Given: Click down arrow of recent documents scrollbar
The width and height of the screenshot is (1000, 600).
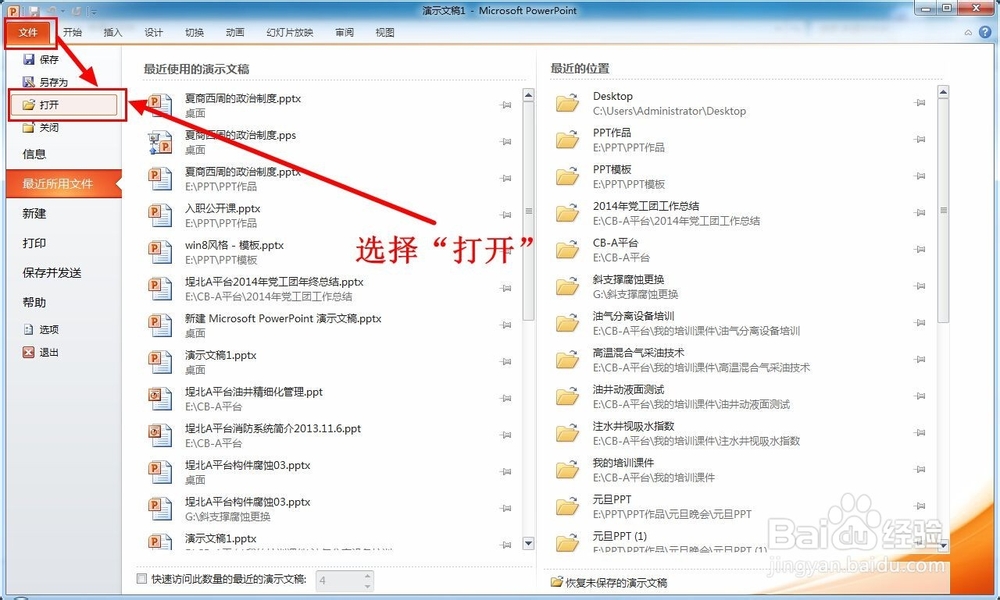Looking at the screenshot, I should (x=528, y=543).
